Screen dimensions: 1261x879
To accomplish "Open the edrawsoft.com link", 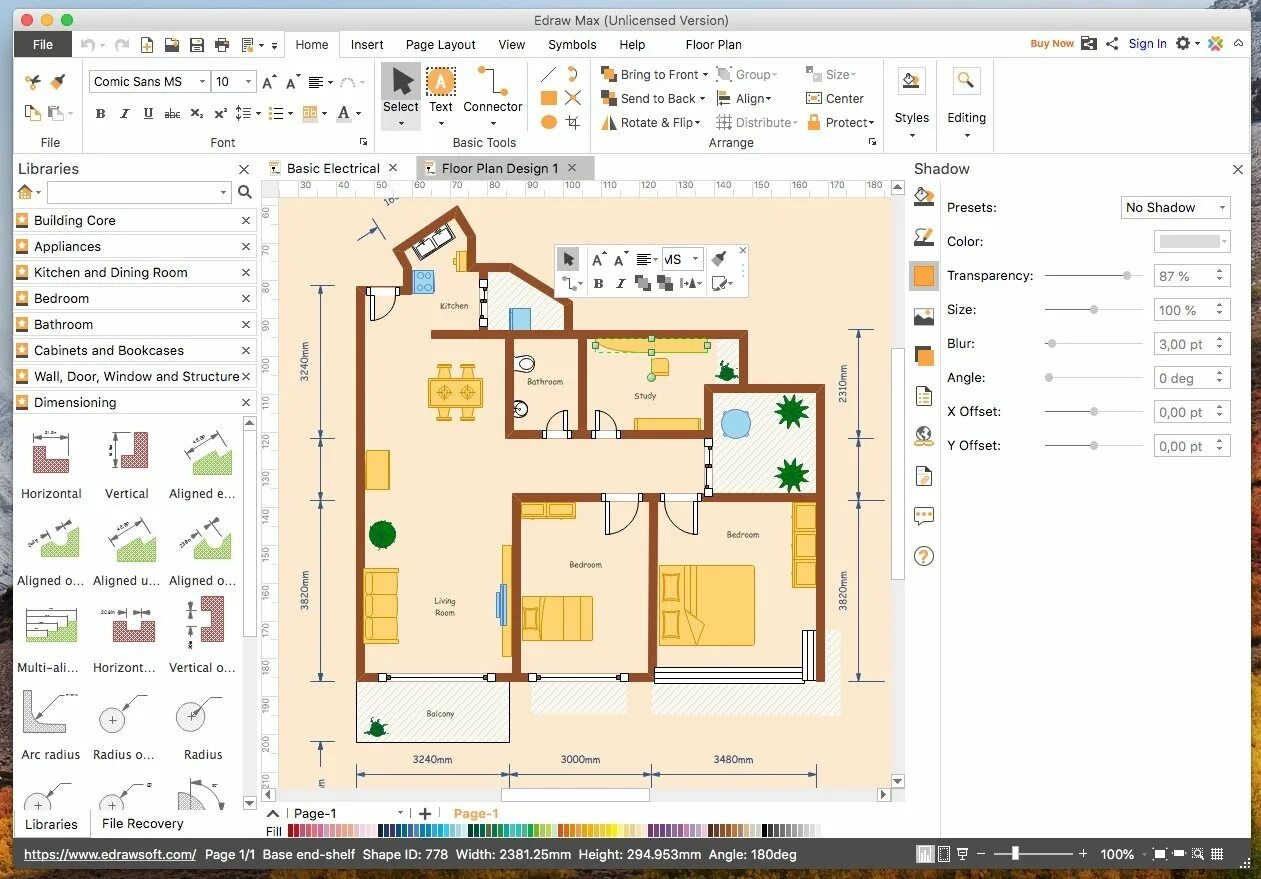I will (x=110, y=854).
